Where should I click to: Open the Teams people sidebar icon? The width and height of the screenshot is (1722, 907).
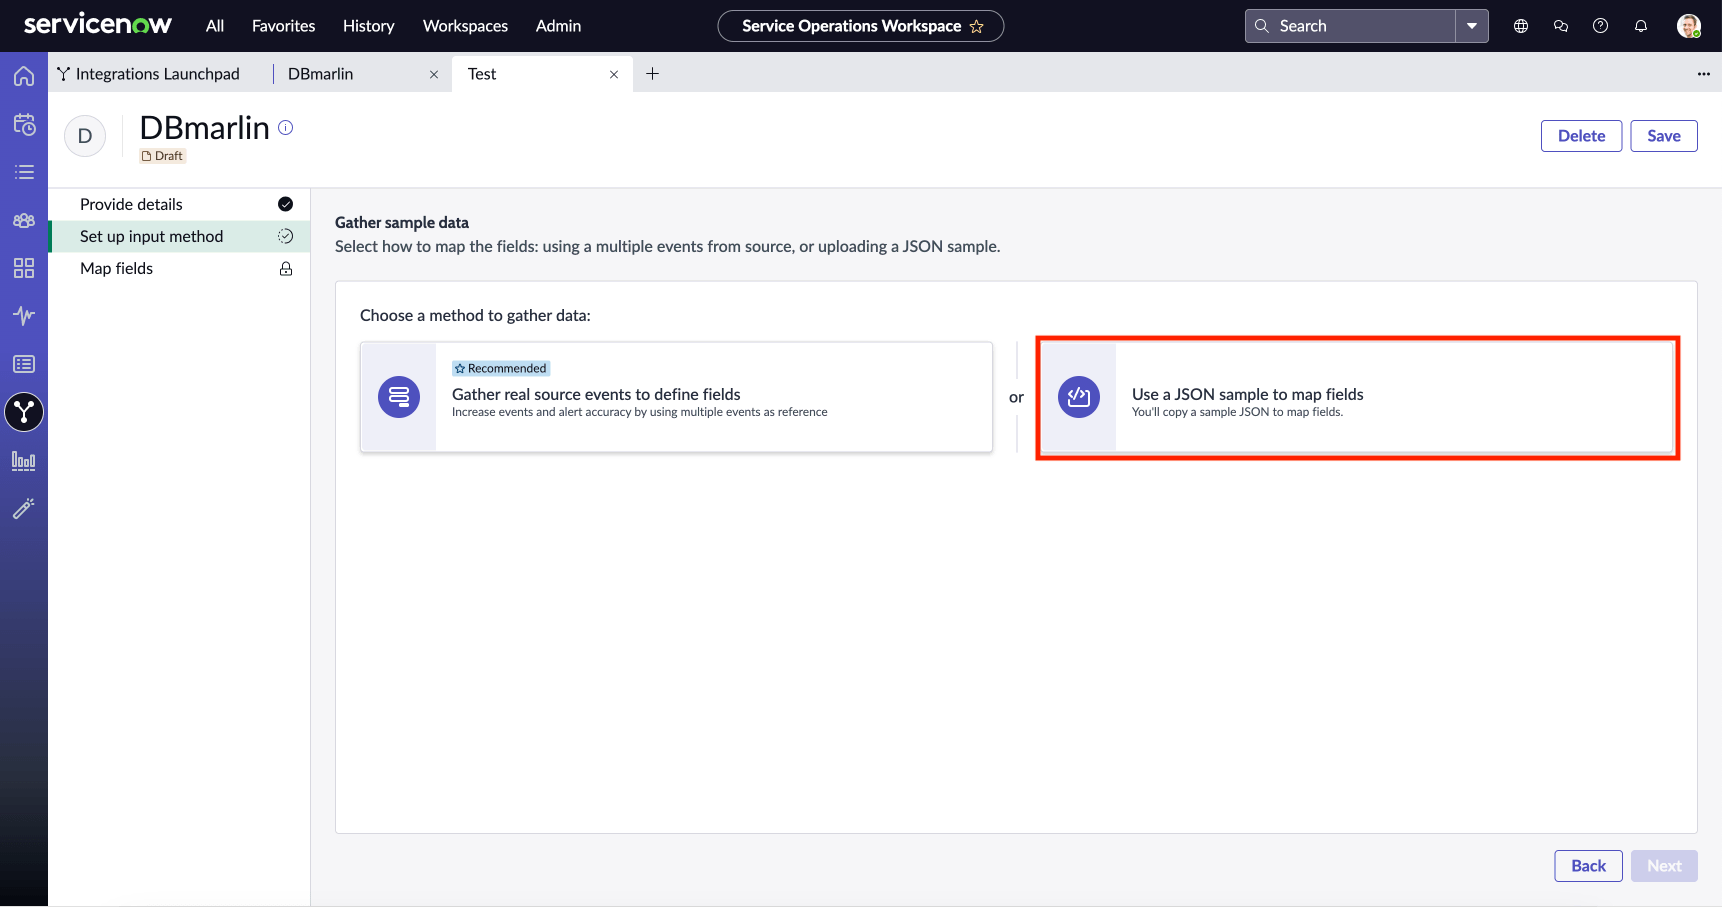(24, 220)
